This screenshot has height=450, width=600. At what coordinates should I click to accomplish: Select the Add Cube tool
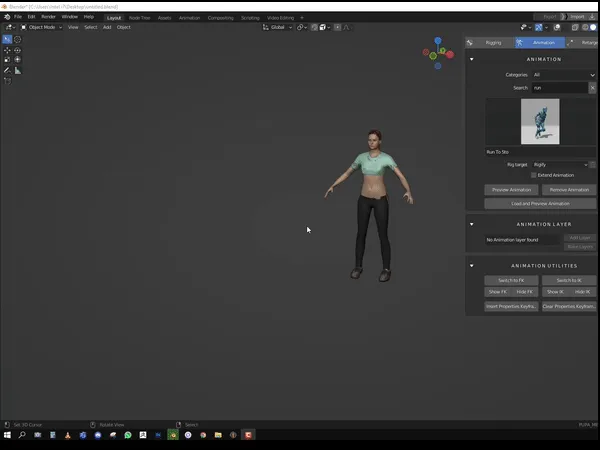tap(7, 81)
